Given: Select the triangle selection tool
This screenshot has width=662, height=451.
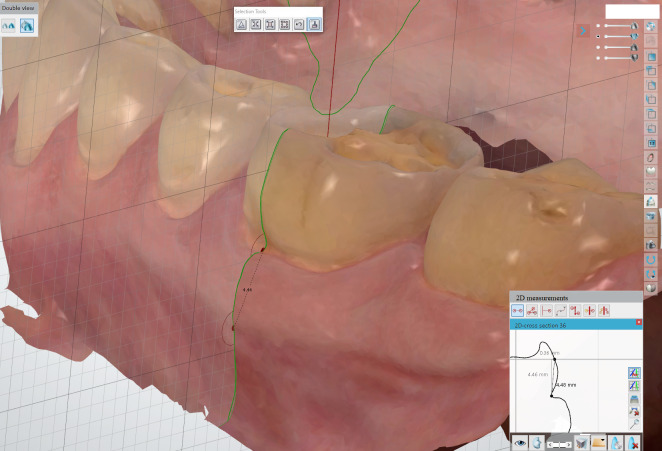Looking at the screenshot, I should pyautogui.click(x=241, y=24).
